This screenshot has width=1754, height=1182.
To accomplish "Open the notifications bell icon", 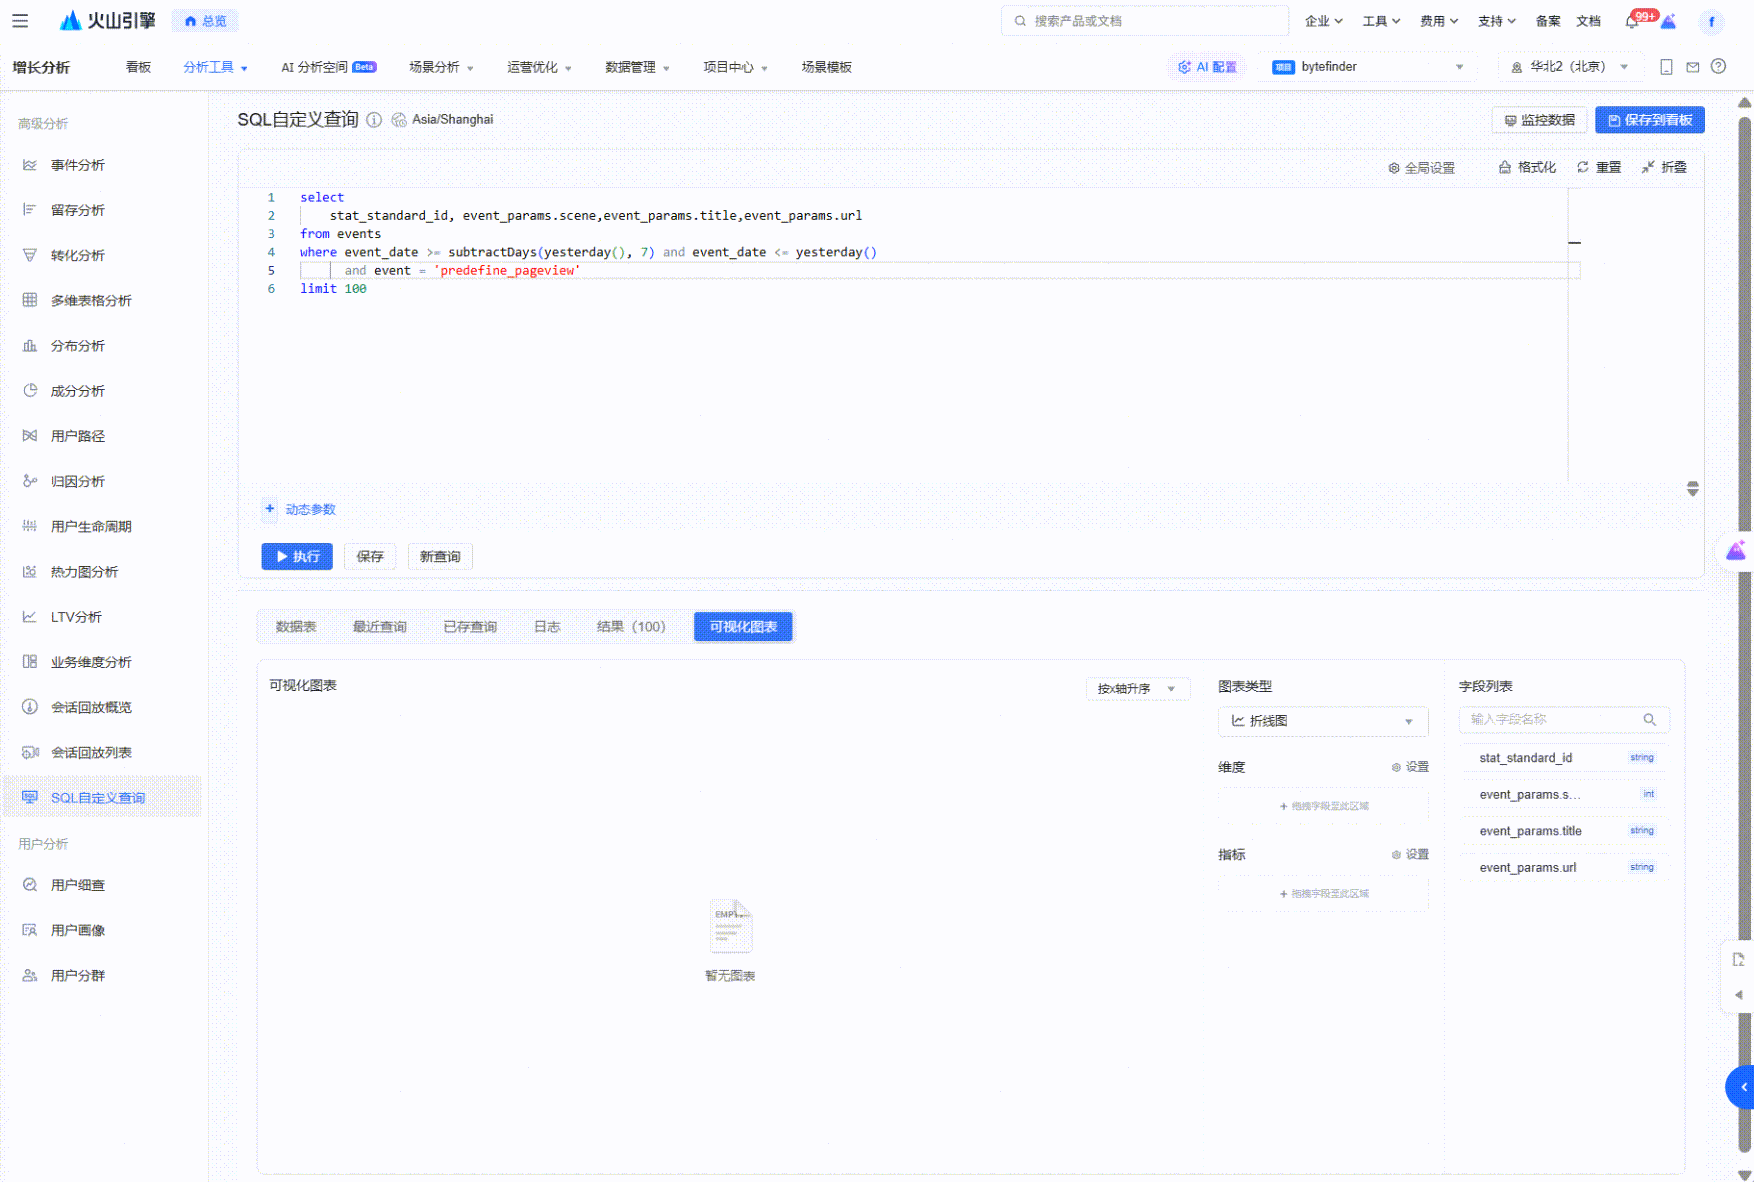I will pyautogui.click(x=1632, y=21).
